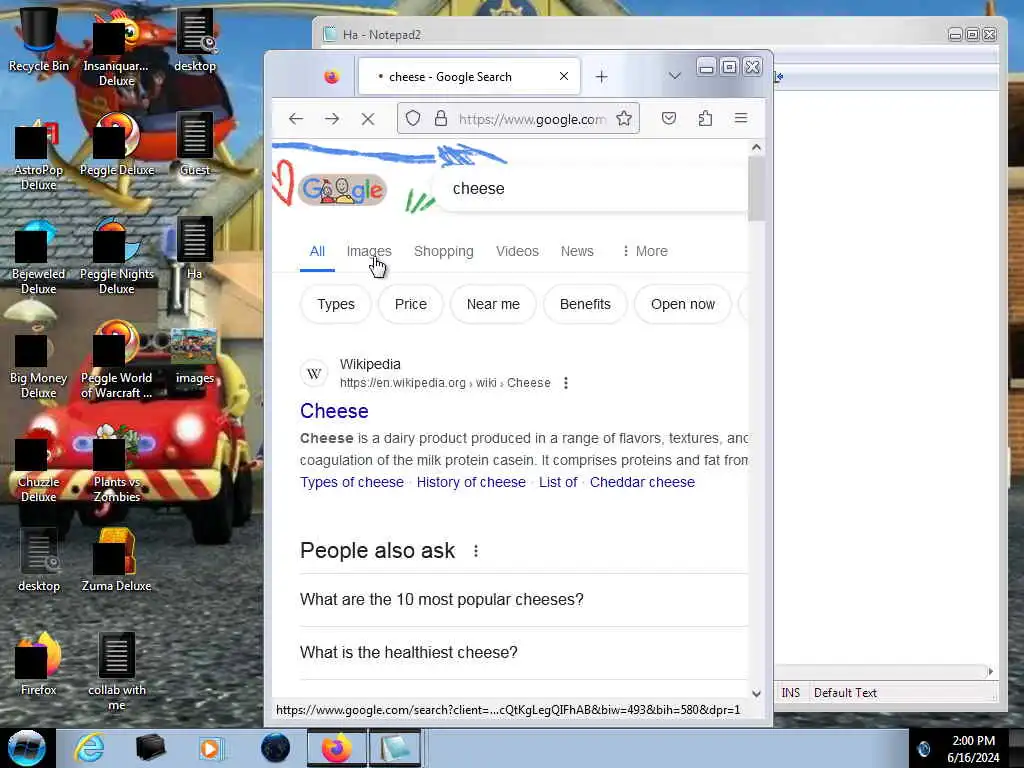The image size is (1024, 768).
Task: Select the Guest desktop file icon
Action: [x=195, y=145]
